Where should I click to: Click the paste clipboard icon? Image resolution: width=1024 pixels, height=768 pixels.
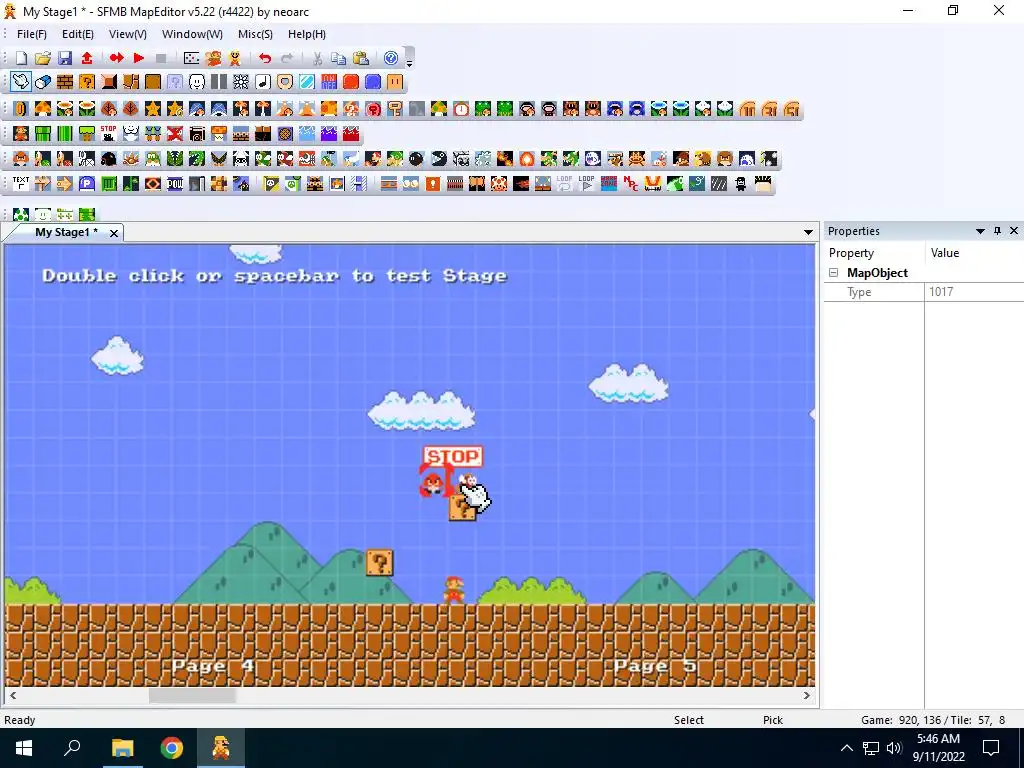point(360,58)
